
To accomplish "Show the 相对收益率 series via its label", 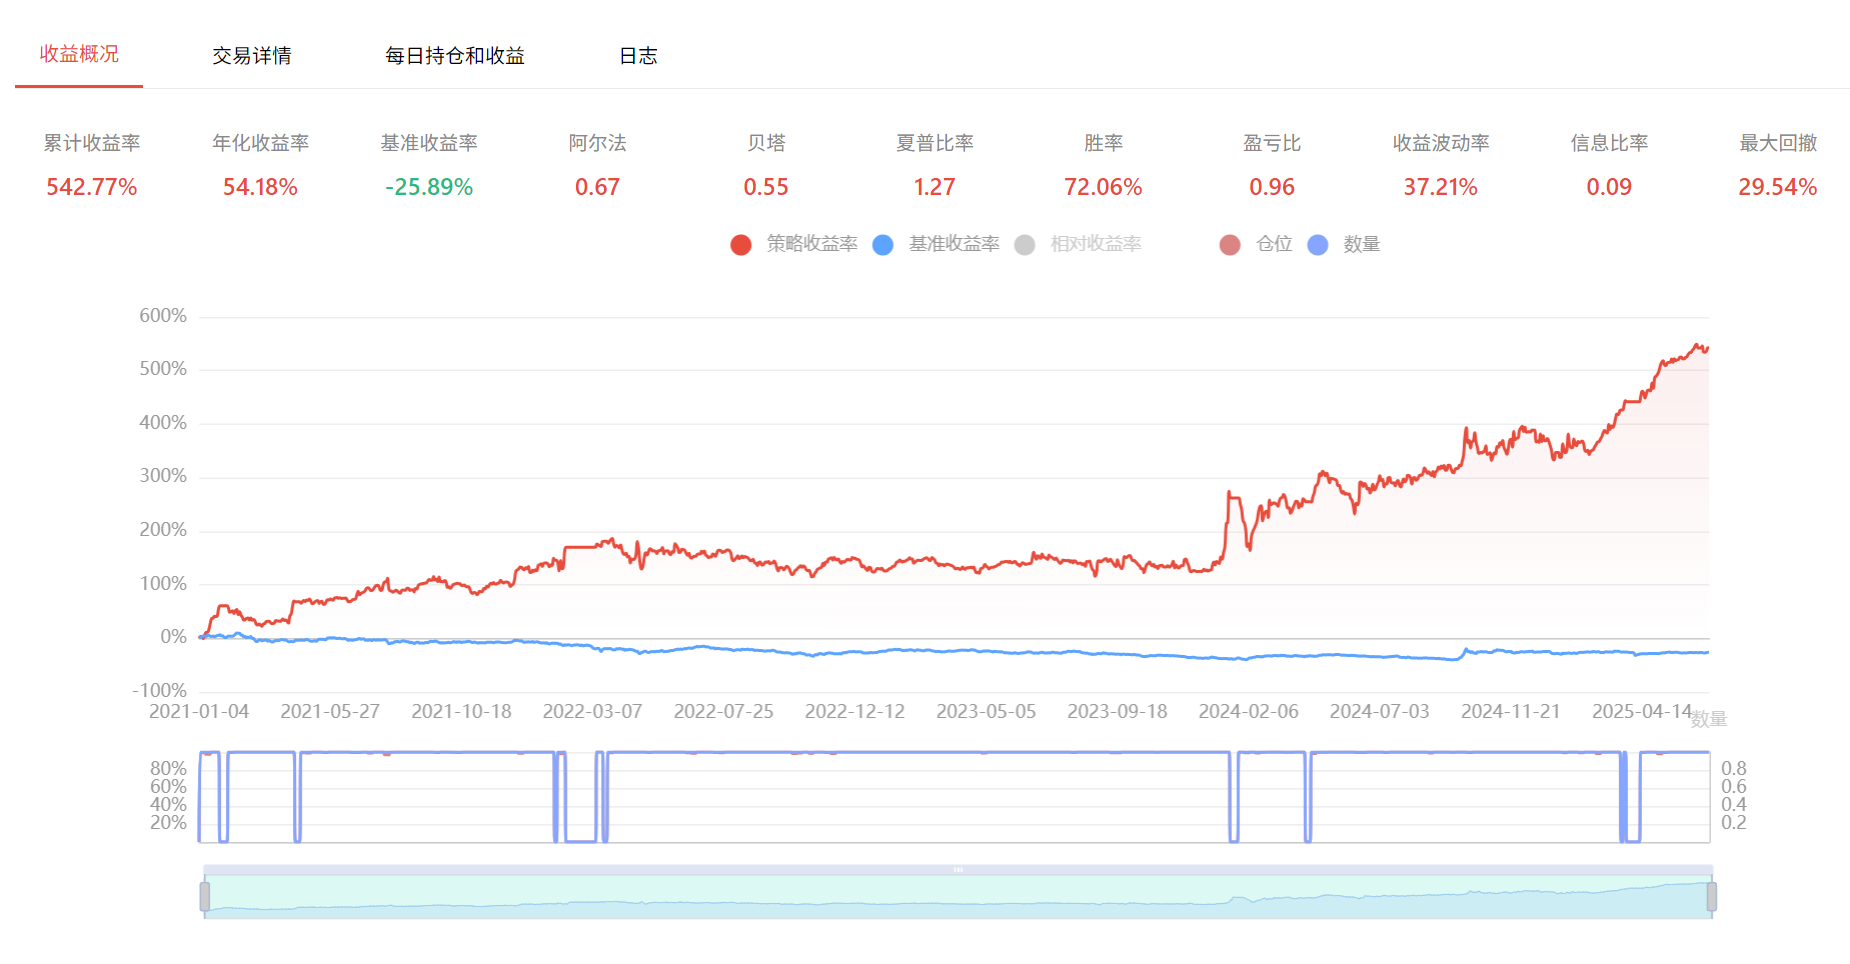I will (x=1095, y=244).
